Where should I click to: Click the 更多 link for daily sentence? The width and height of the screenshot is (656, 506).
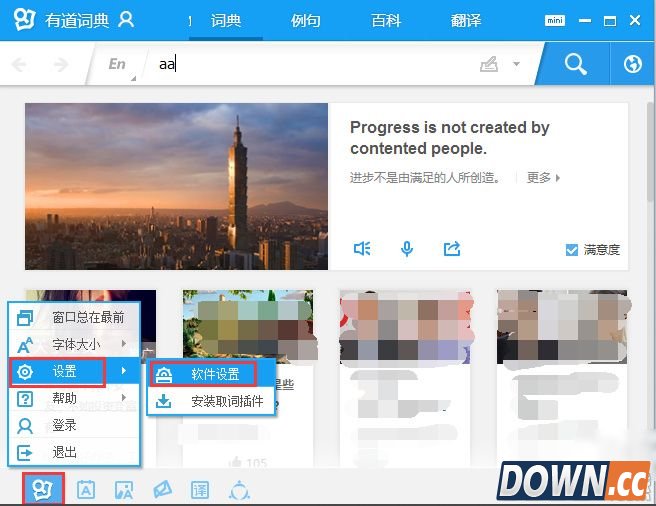click(x=543, y=177)
